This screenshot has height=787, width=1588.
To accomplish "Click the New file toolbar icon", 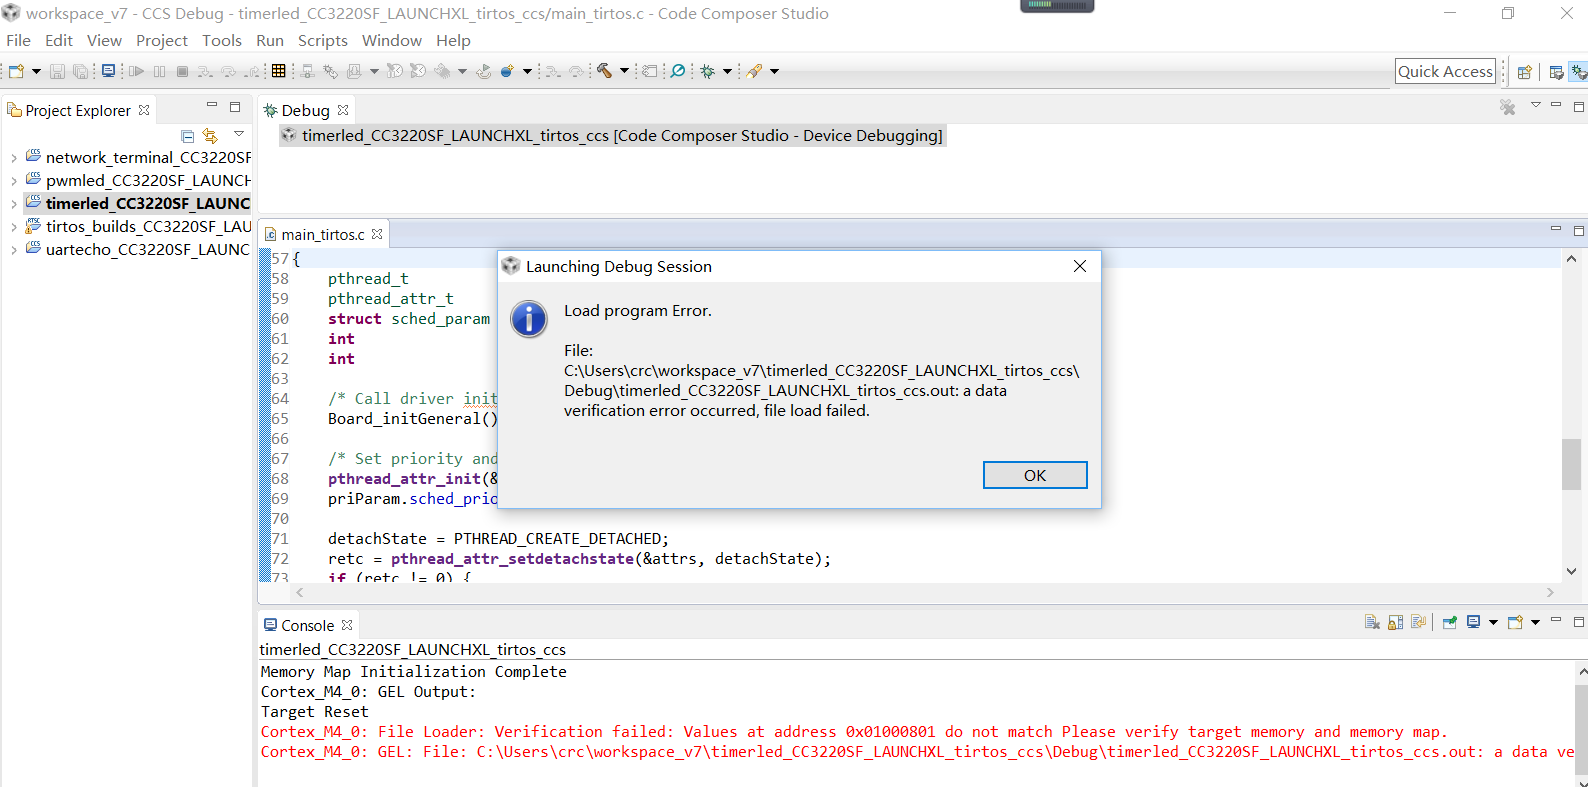I will (16, 71).
